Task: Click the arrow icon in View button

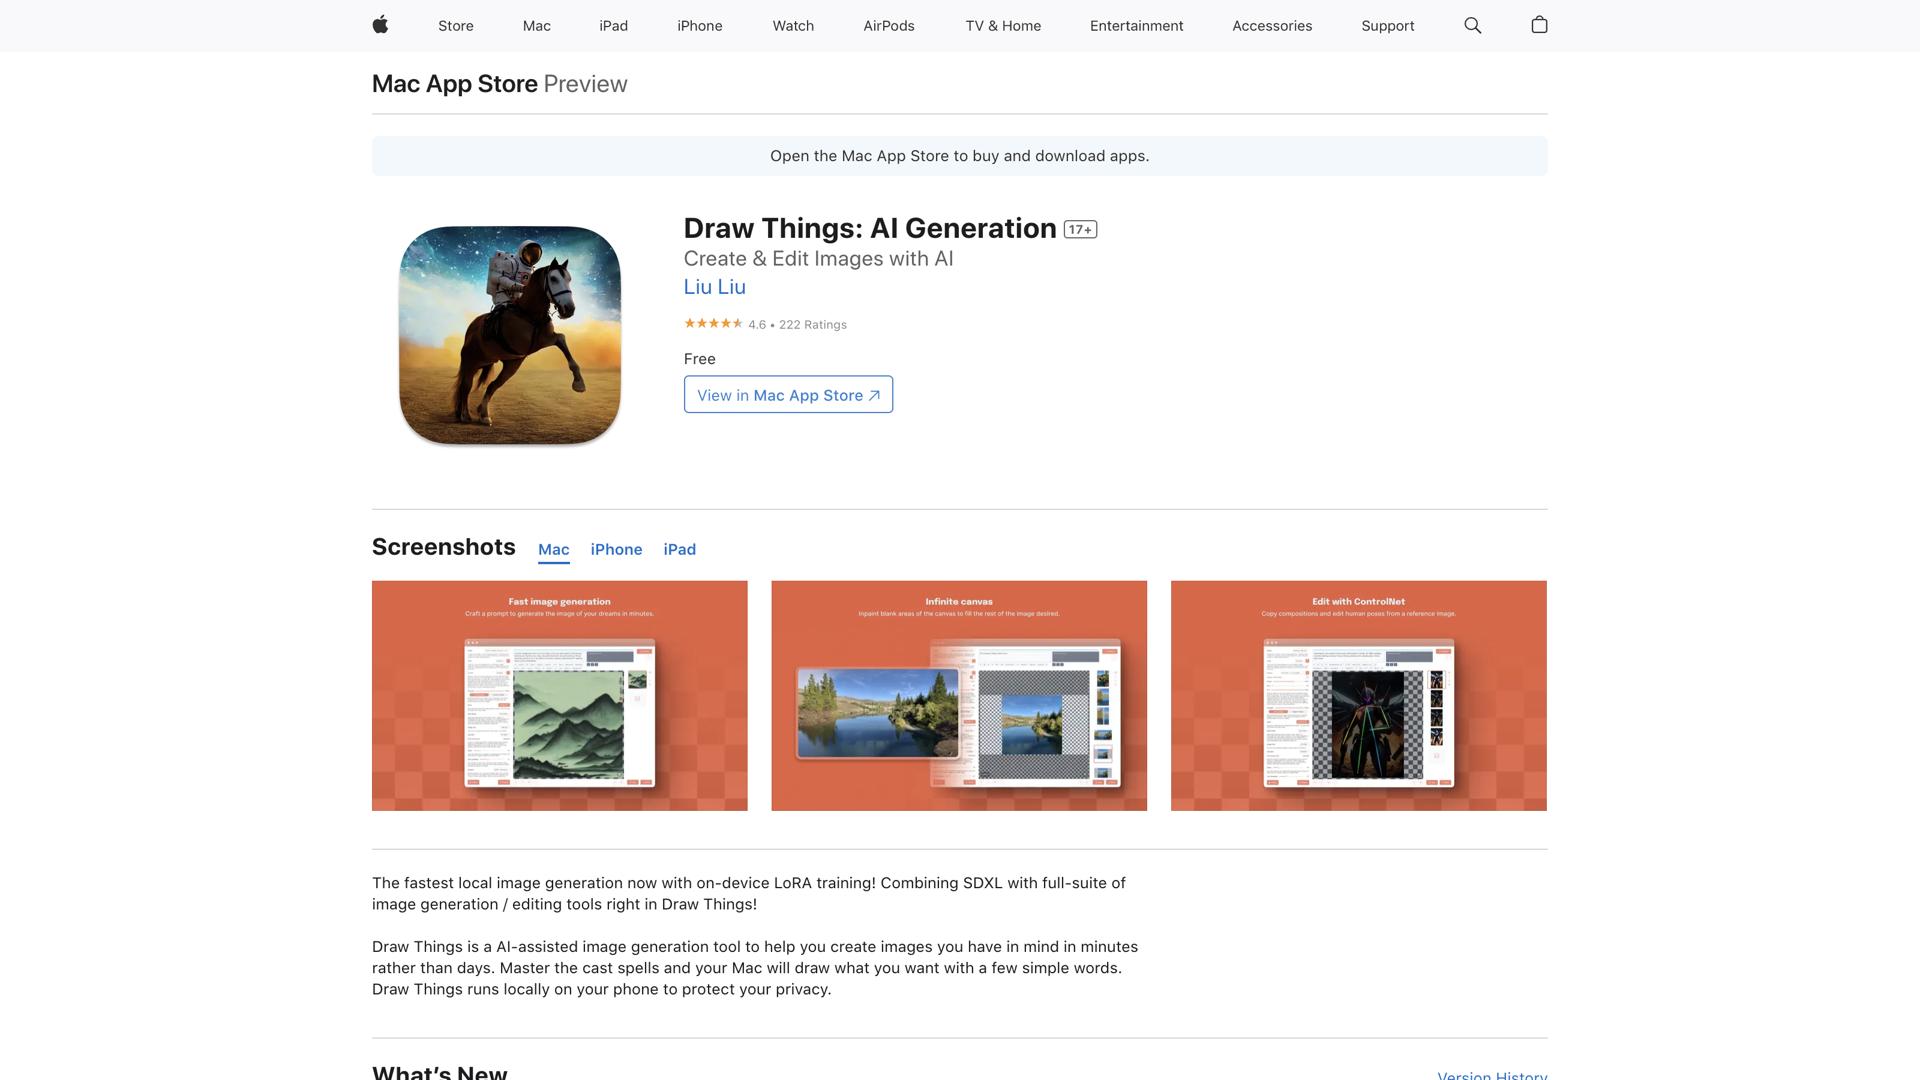Action: click(x=873, y=395)
